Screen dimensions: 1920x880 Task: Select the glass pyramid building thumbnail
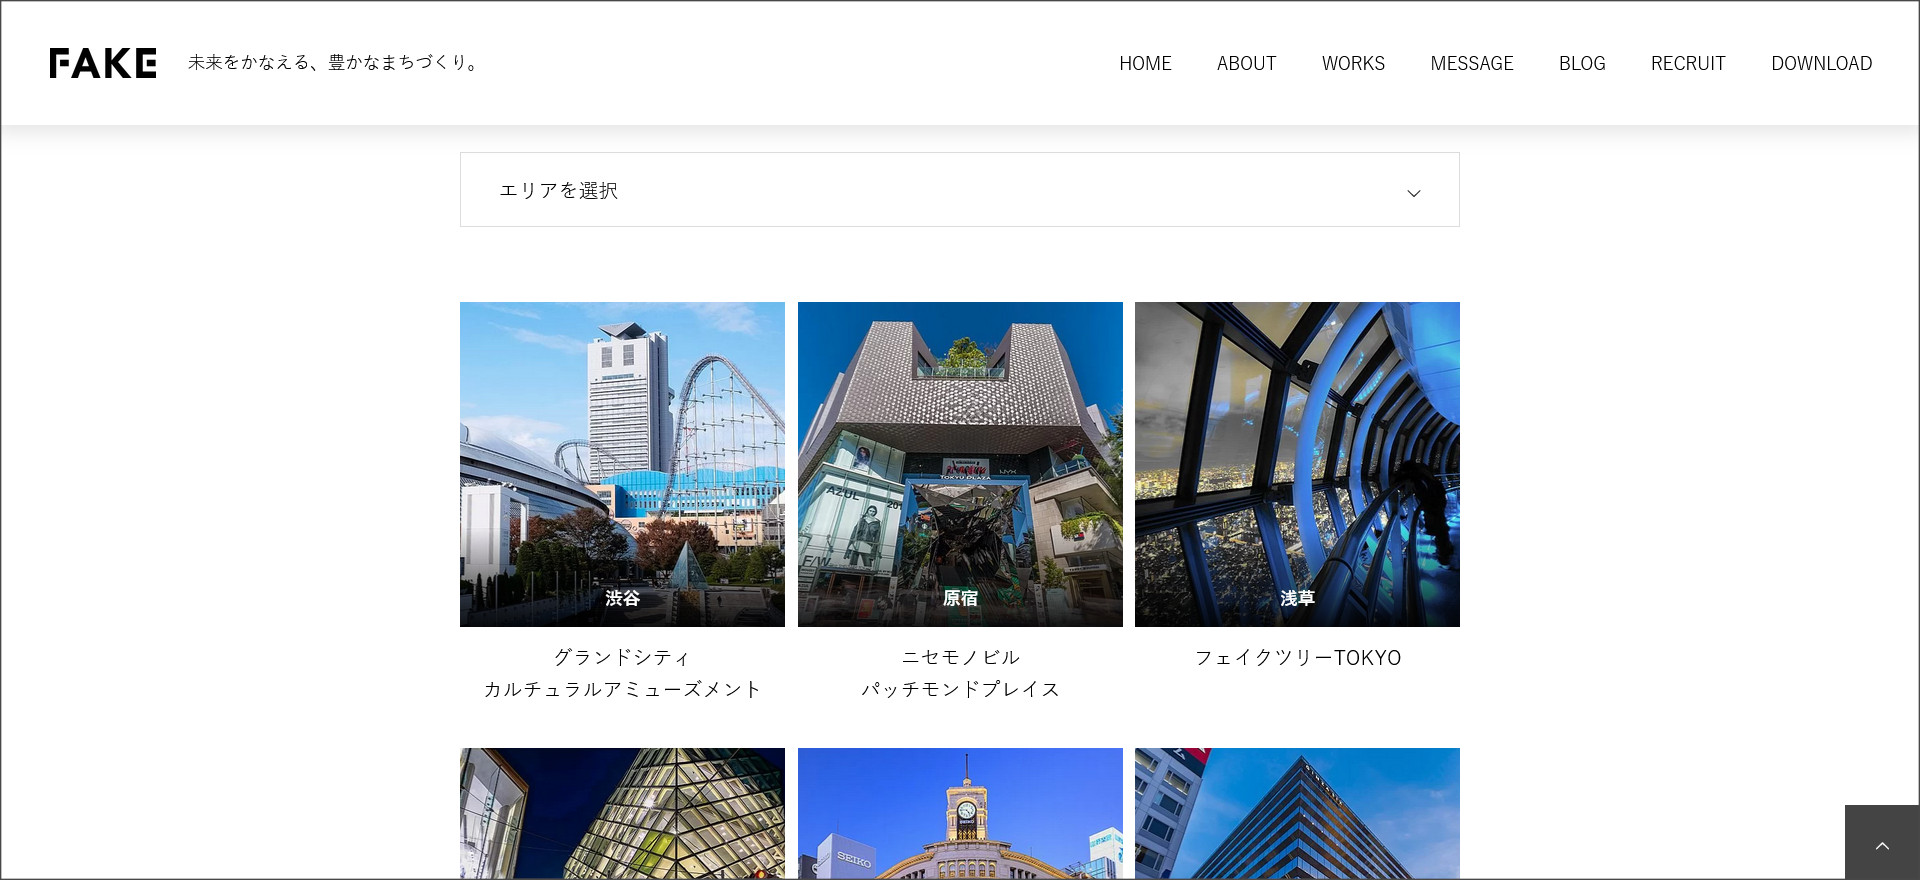tap(622, 813)
